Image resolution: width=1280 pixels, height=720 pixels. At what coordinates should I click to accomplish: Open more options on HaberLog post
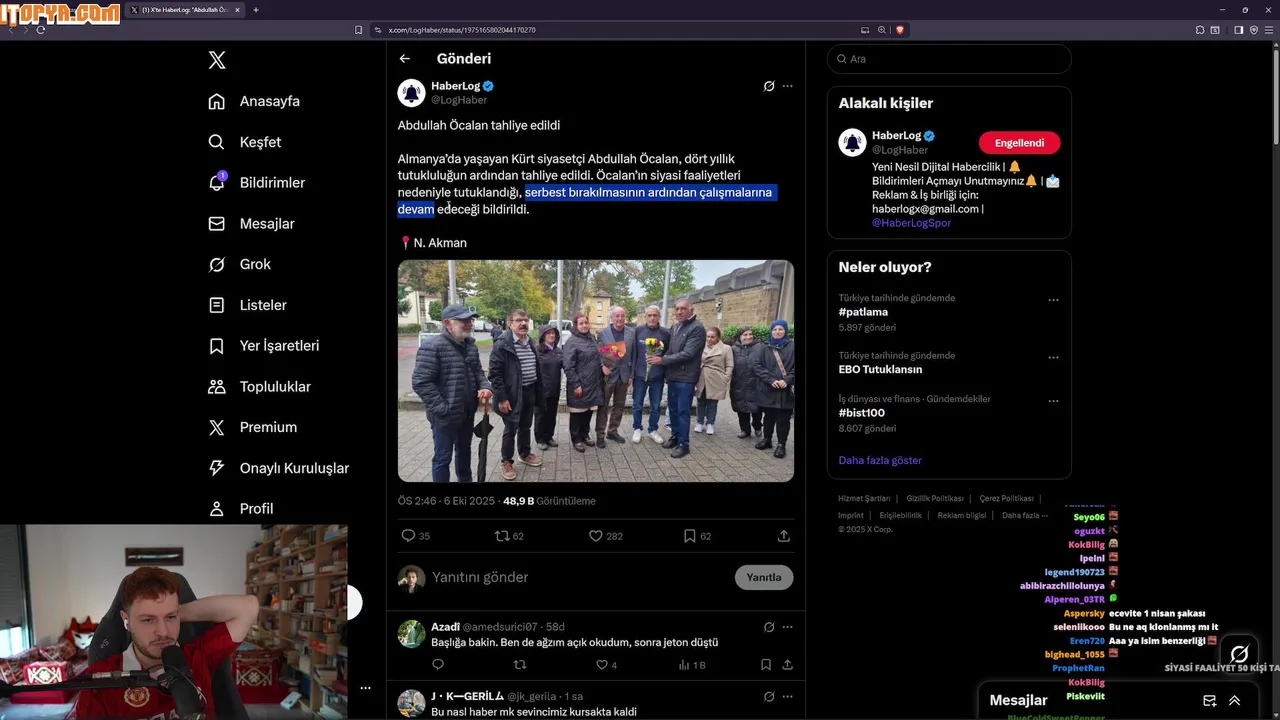click(787, 86)
